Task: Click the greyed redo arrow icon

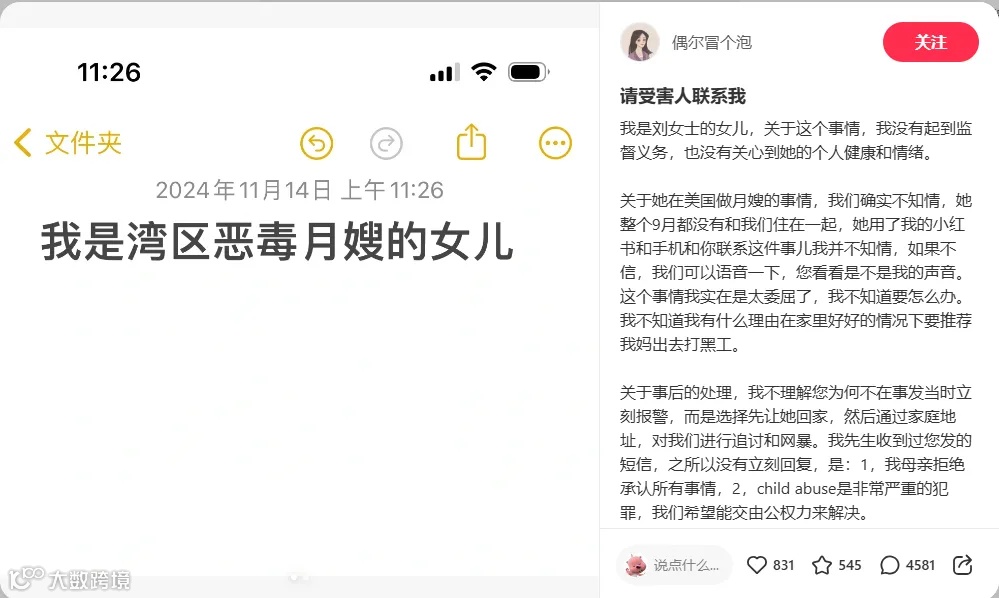Action: pyautogui.click(x=386, y=143)
